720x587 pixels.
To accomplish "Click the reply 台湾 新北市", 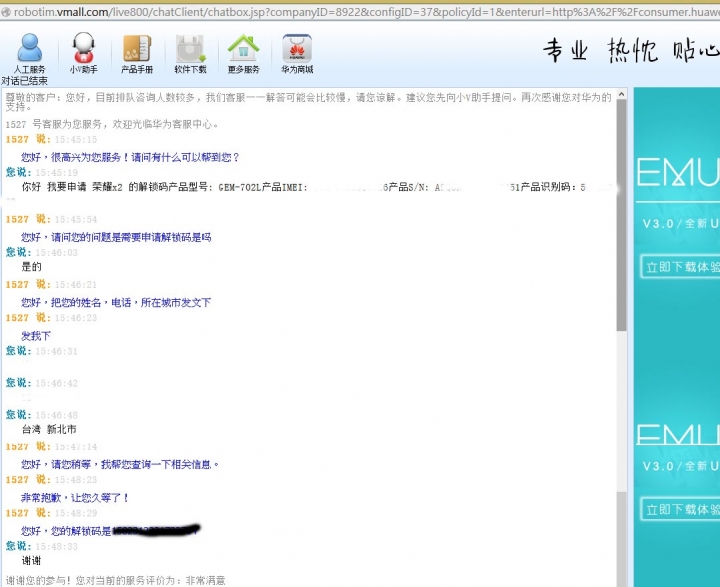I will click(49, 429).
